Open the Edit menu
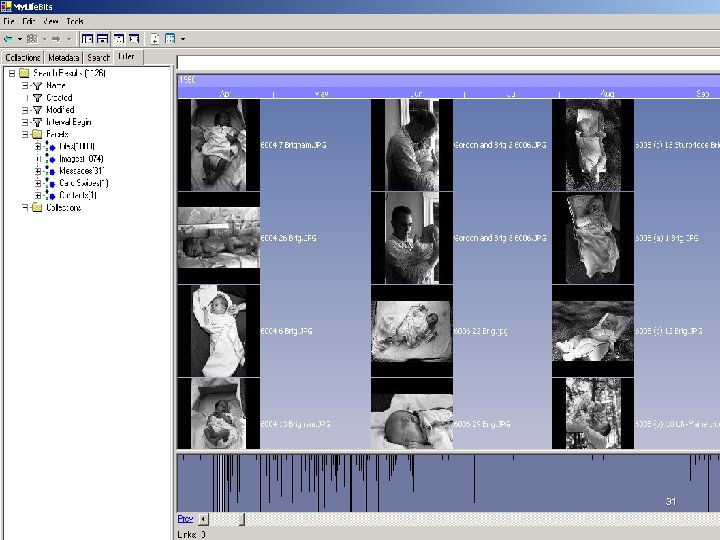The width and height of the screenshot is (720, 540). pos(28,22)
